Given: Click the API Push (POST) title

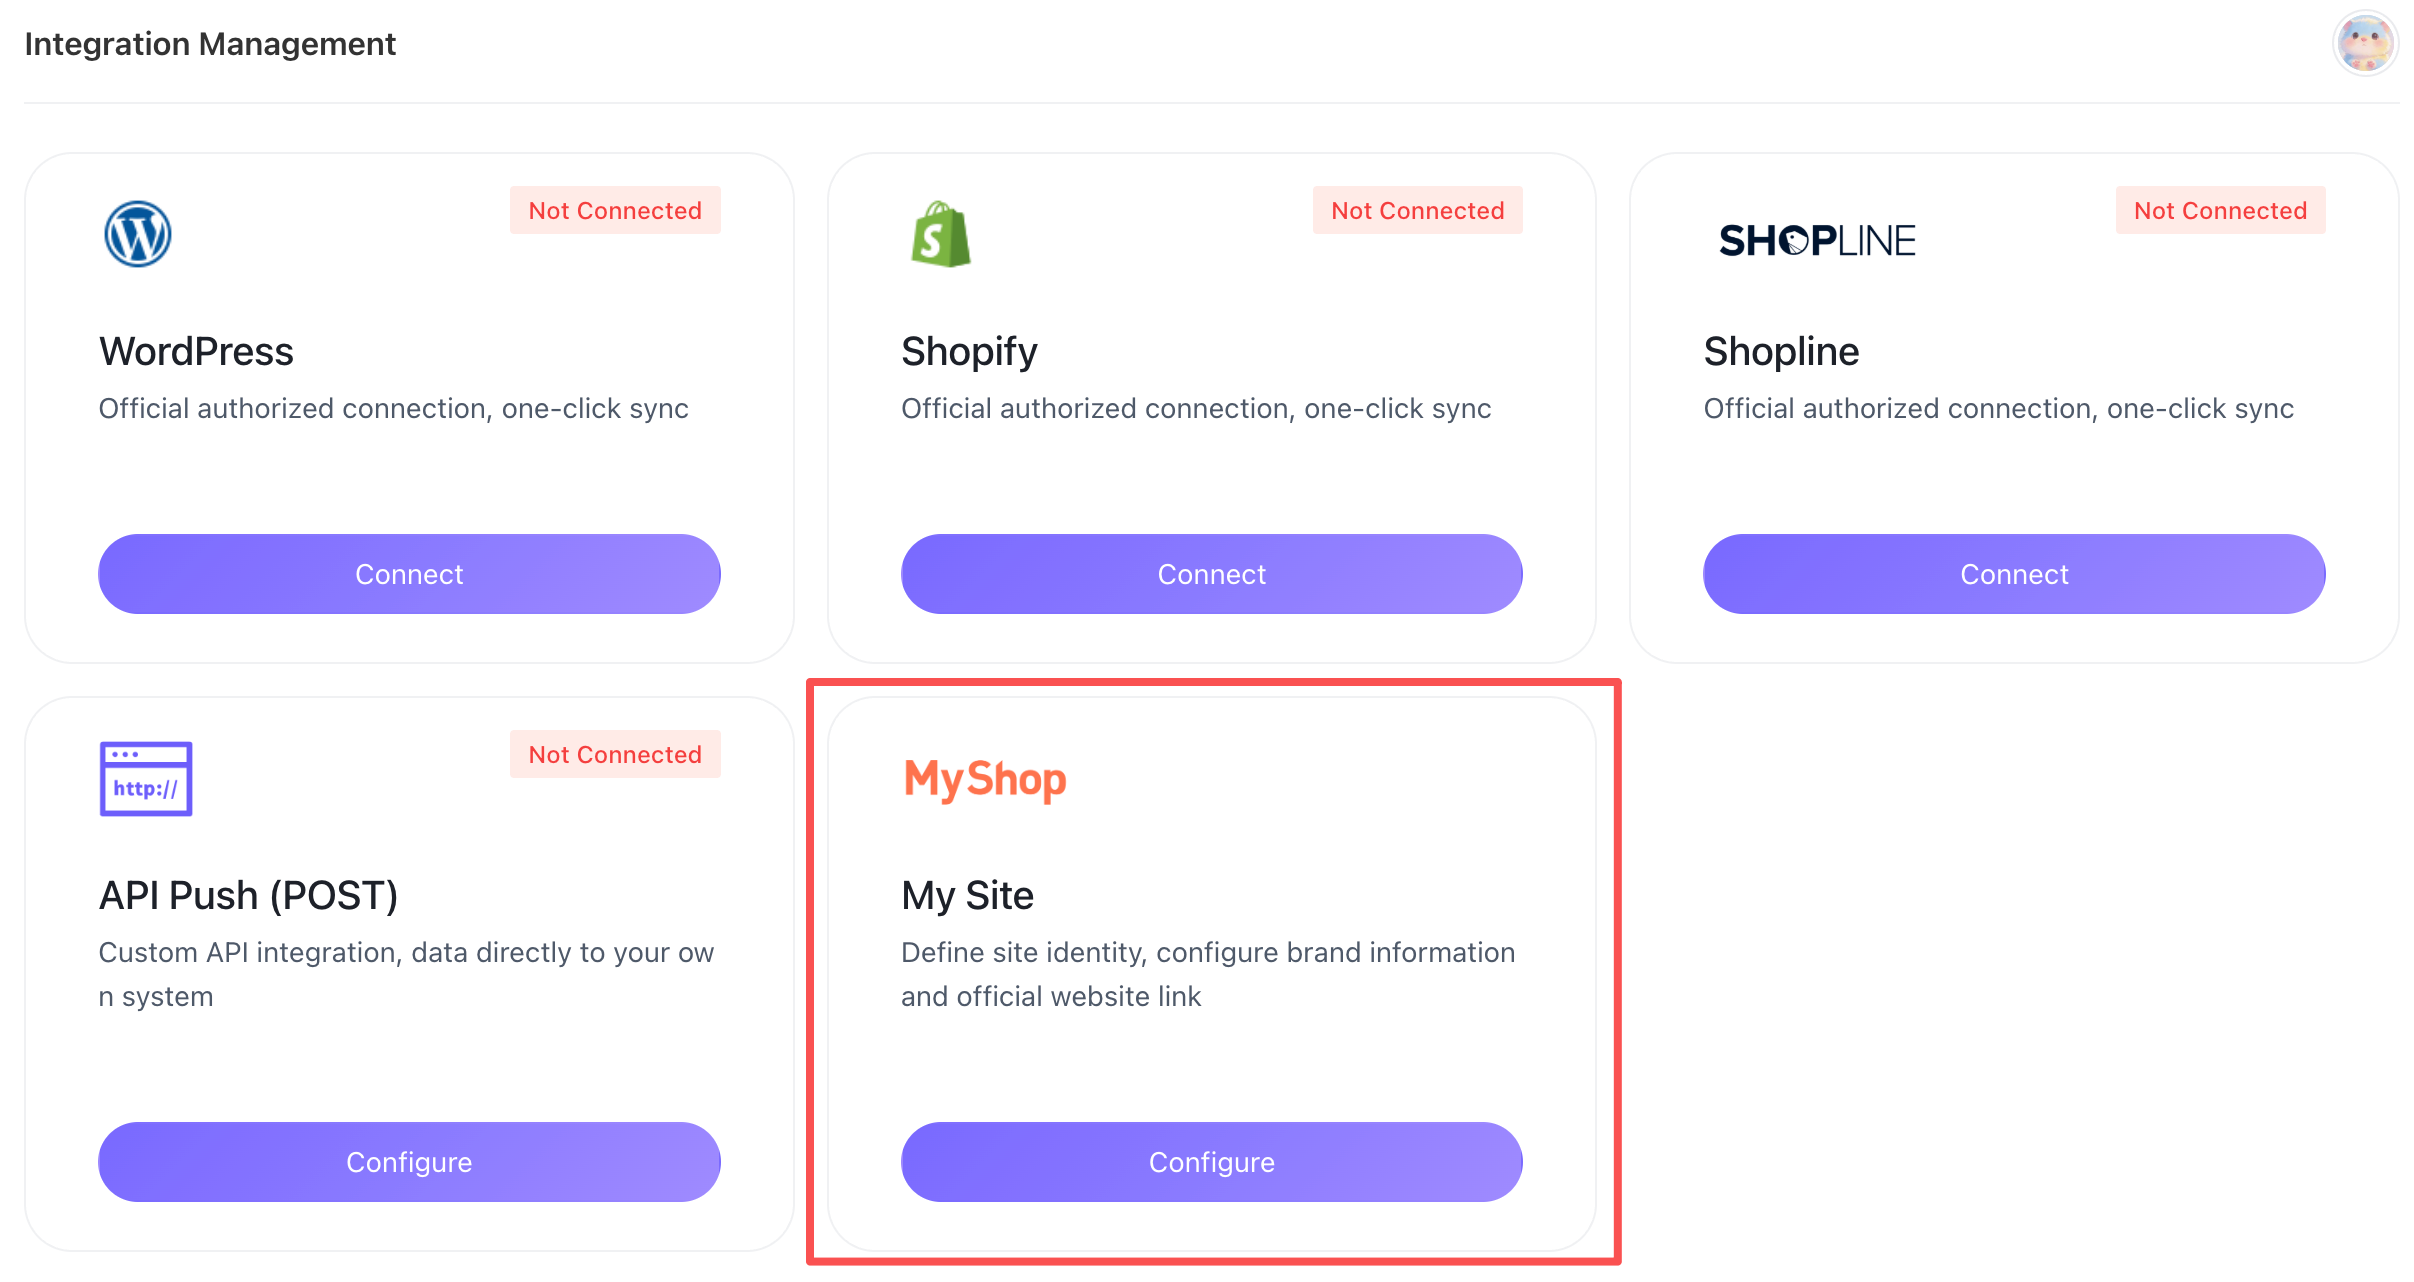Looking at the screenshot, I should click(248, 895).
